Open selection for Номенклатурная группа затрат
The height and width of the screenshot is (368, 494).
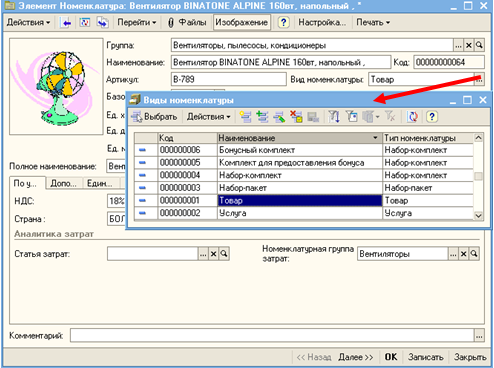pyautogui.click(x=453, y=254)
